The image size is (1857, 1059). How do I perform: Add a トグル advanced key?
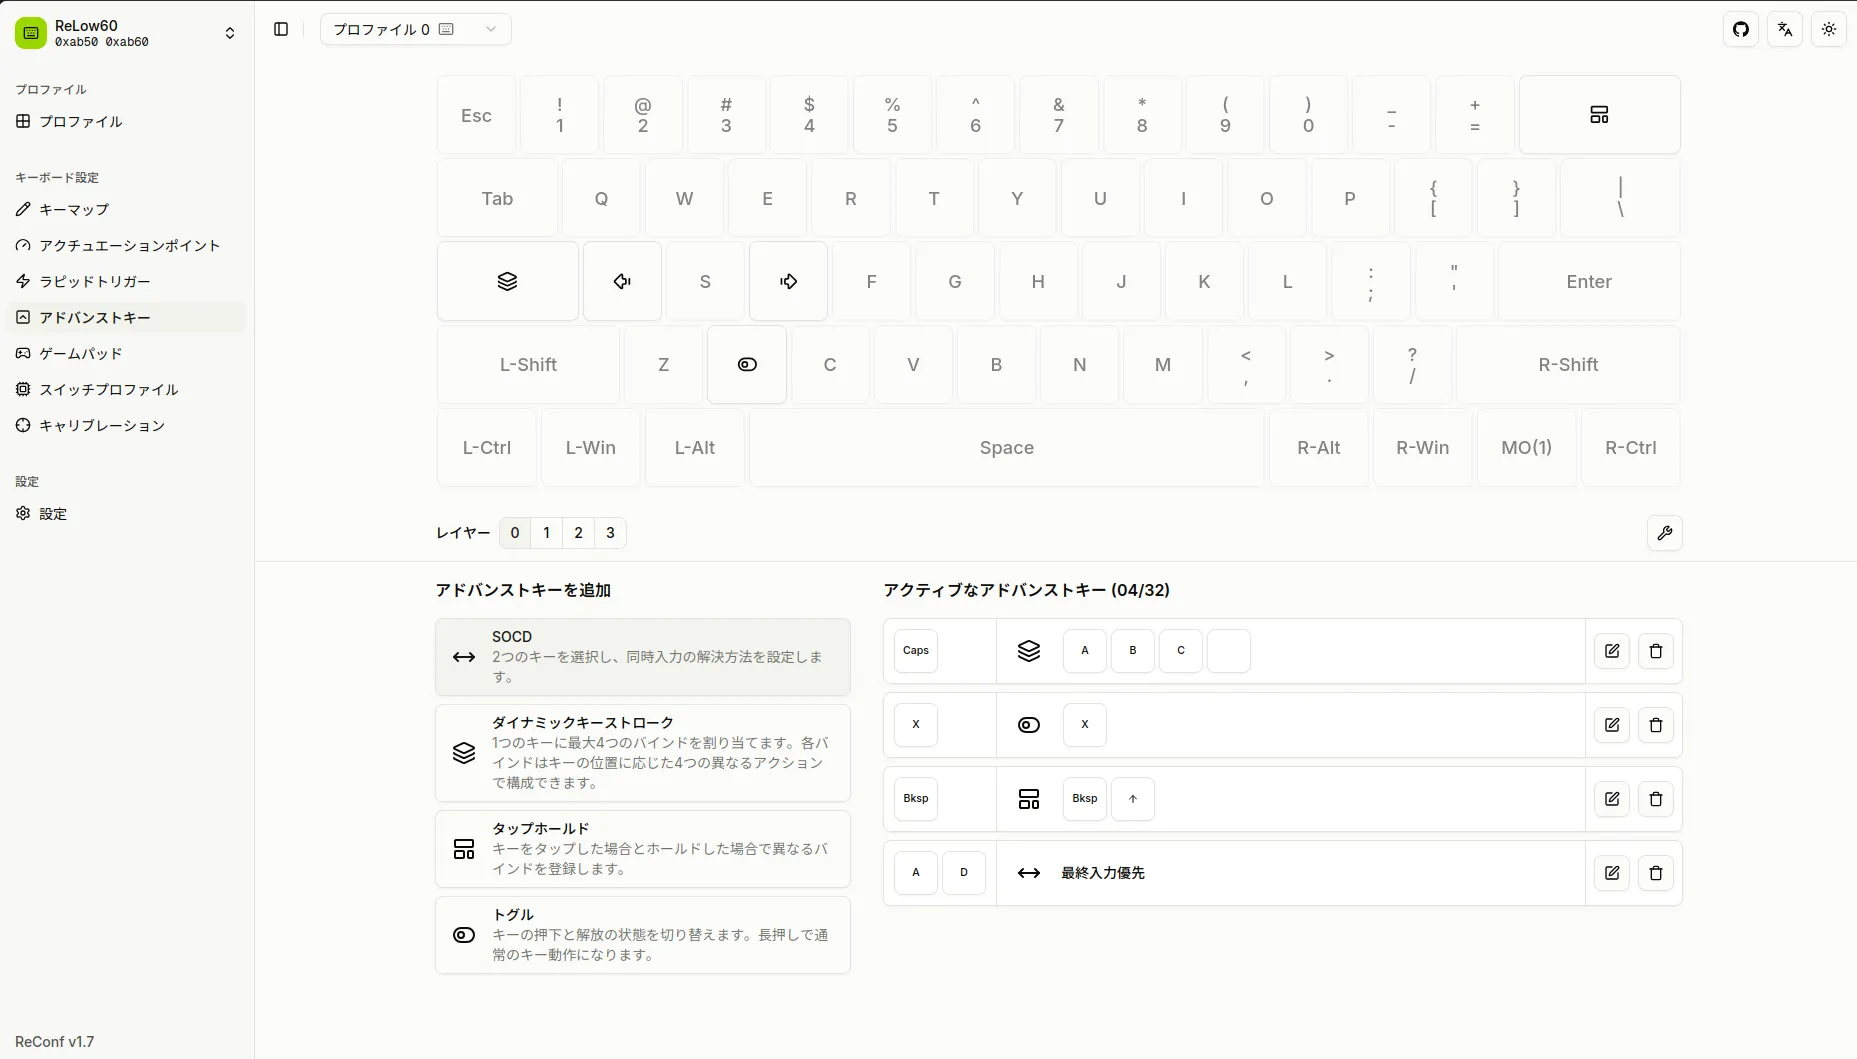[643, 935]
